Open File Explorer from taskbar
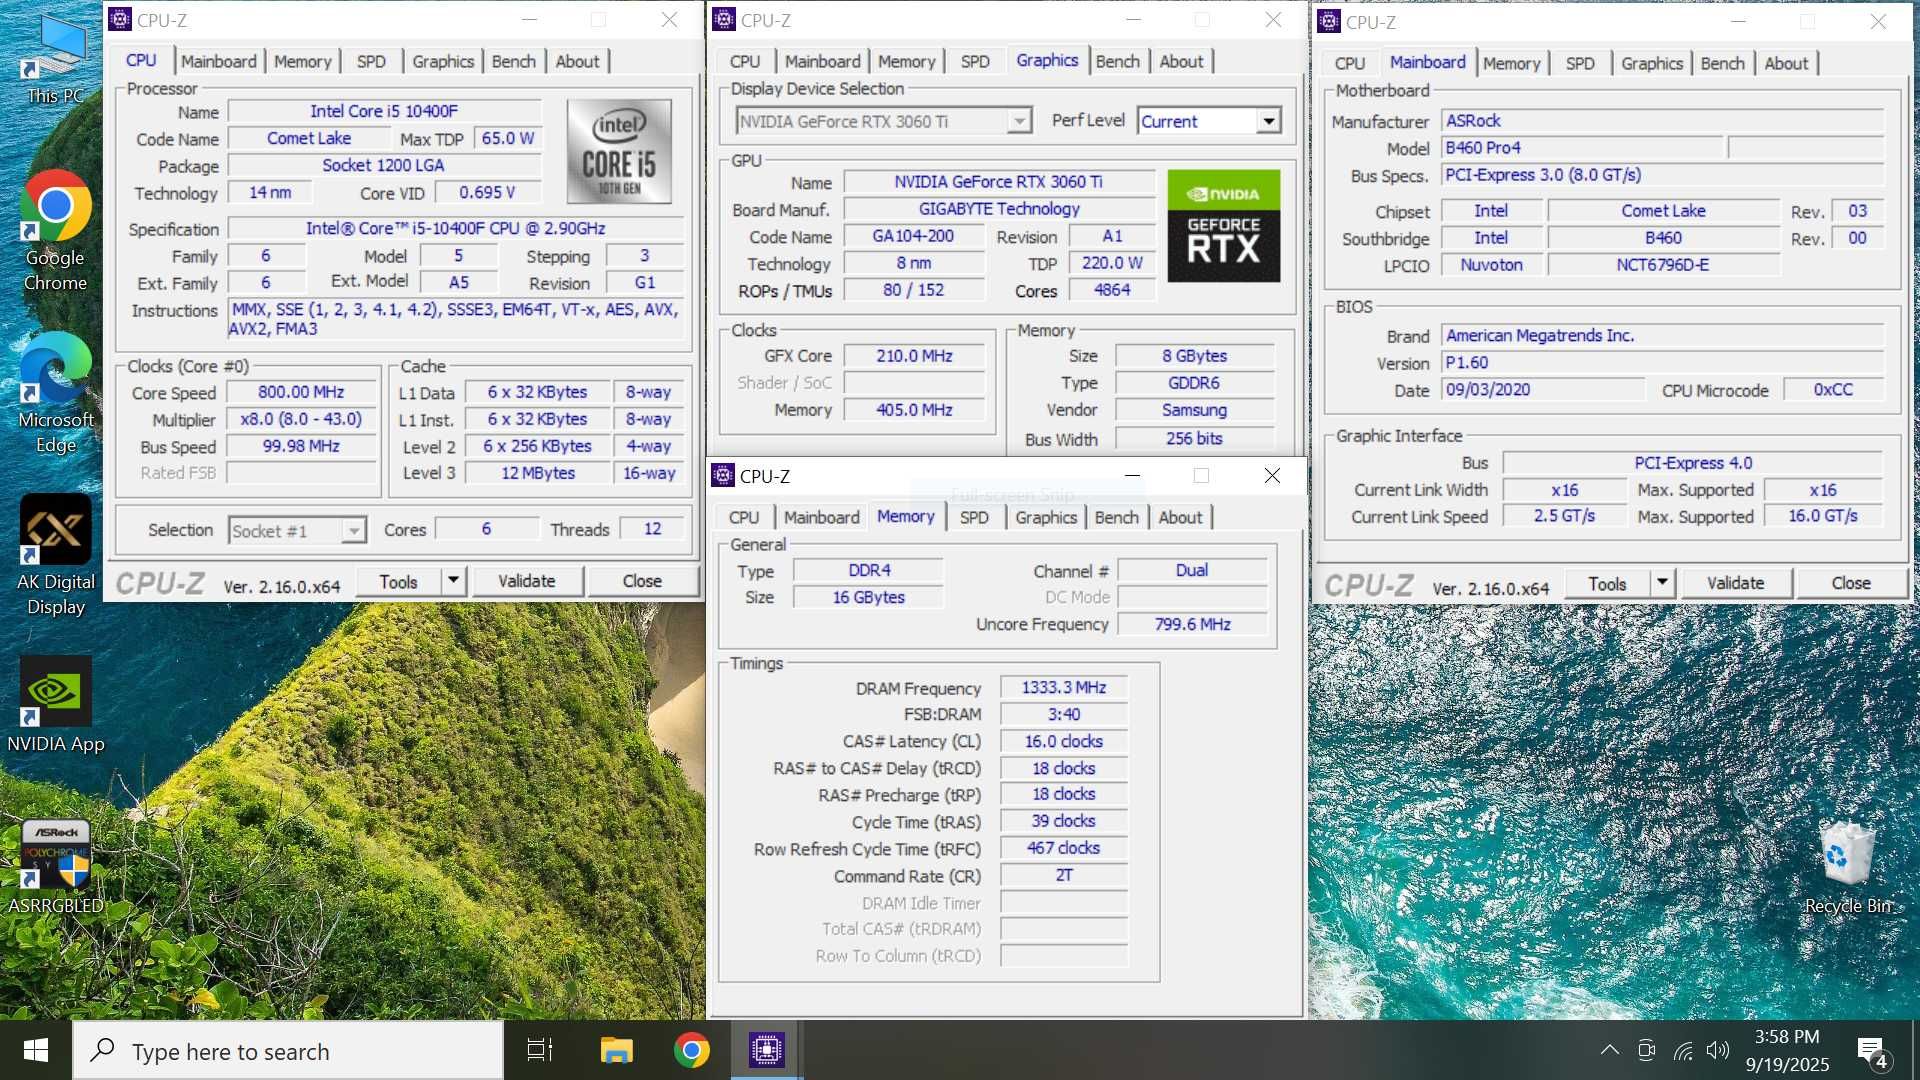1920x1080 pixels. [x=616, y=1050]
